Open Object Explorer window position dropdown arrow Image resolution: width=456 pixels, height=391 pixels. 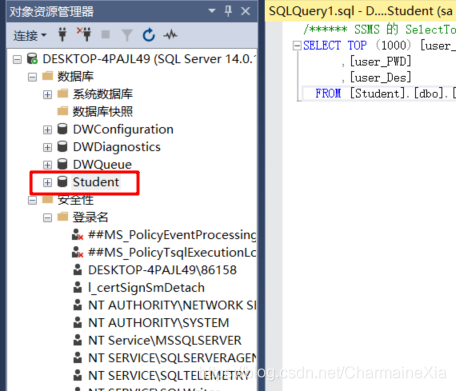212,11
